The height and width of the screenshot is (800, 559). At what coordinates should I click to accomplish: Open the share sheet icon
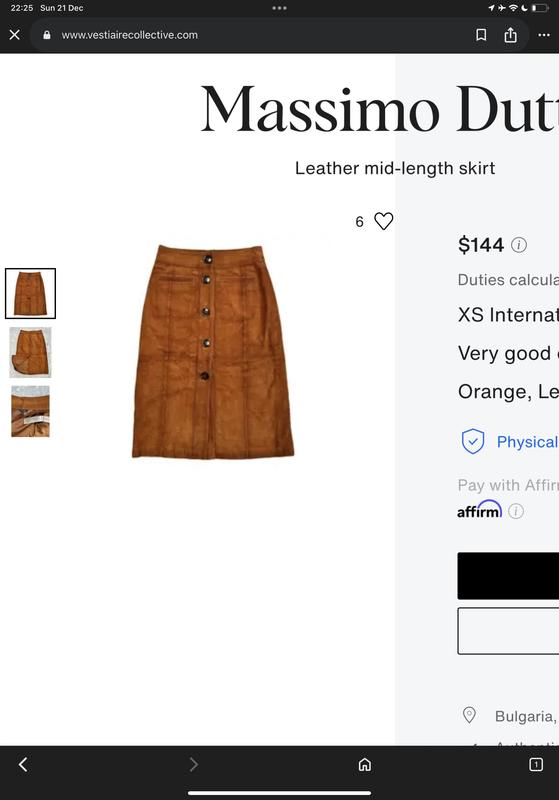[511, 35]
